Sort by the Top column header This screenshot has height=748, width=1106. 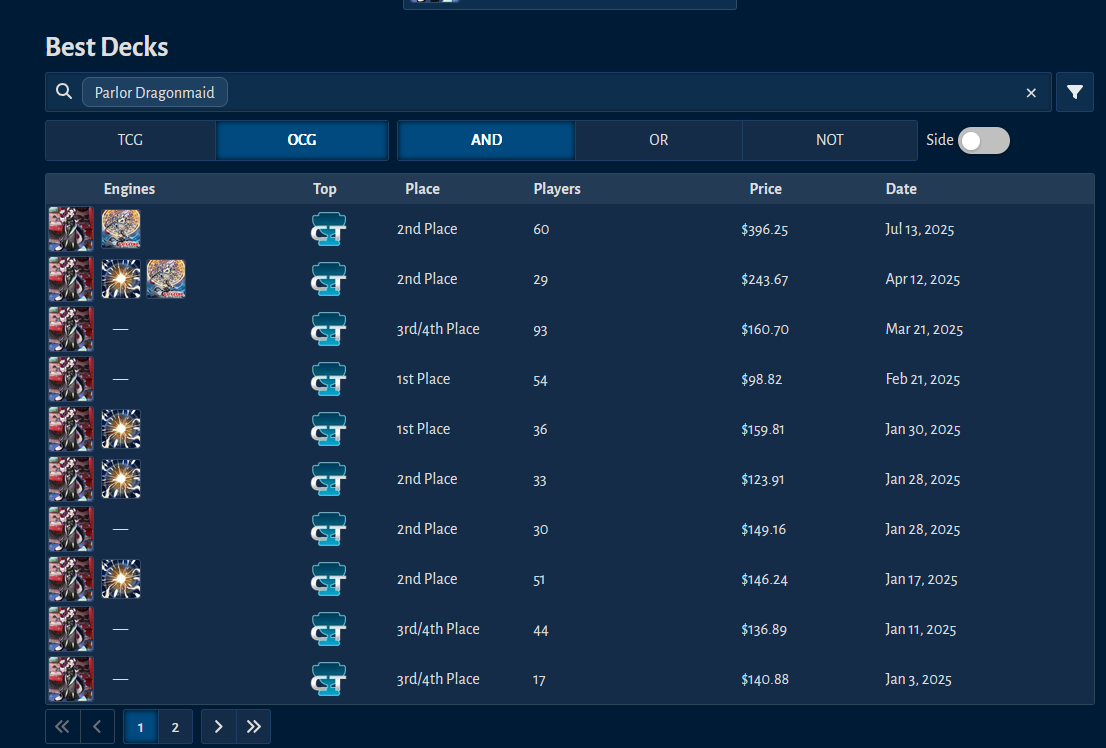click(324, 188)
